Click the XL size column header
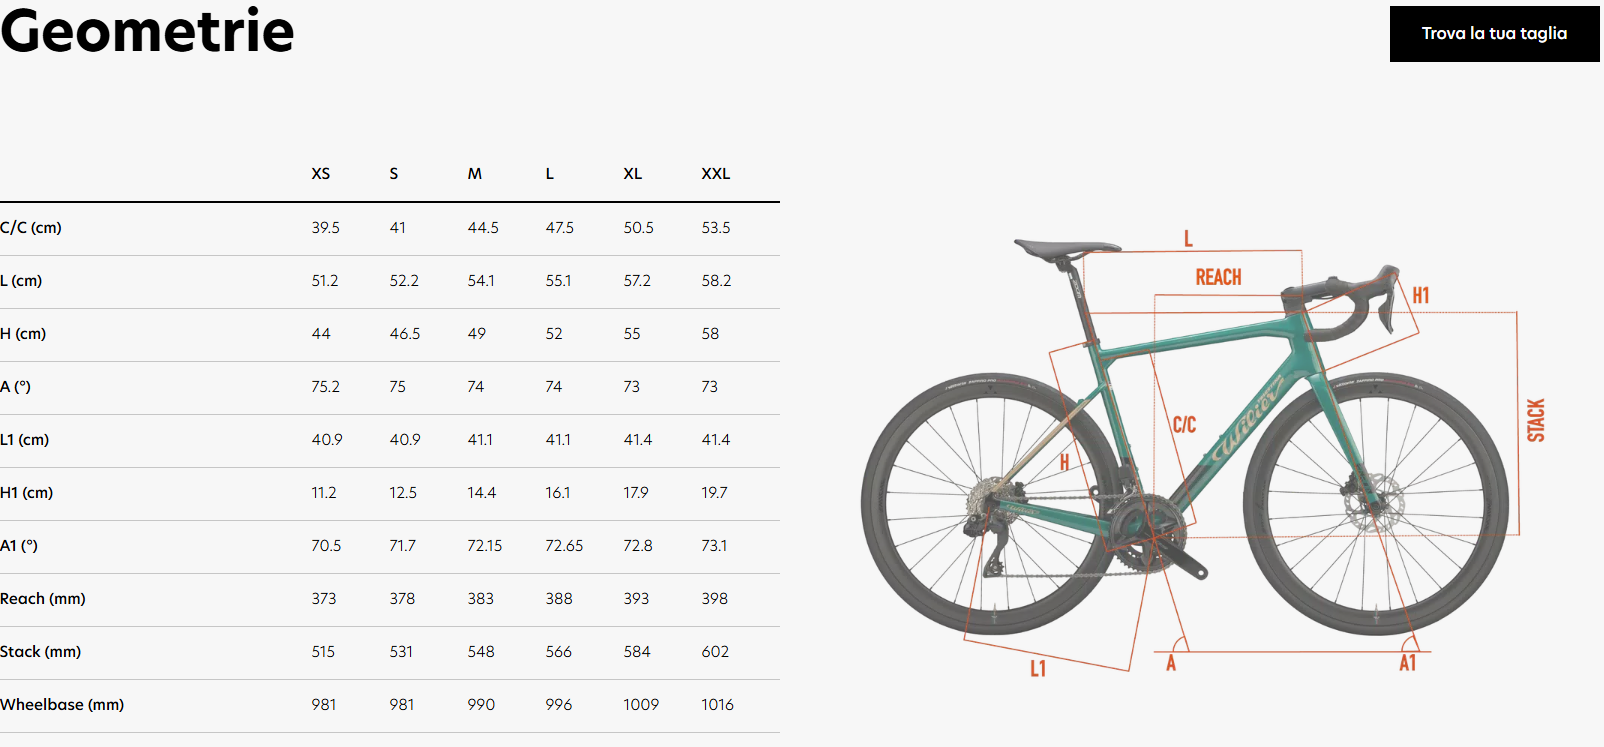 632,174
